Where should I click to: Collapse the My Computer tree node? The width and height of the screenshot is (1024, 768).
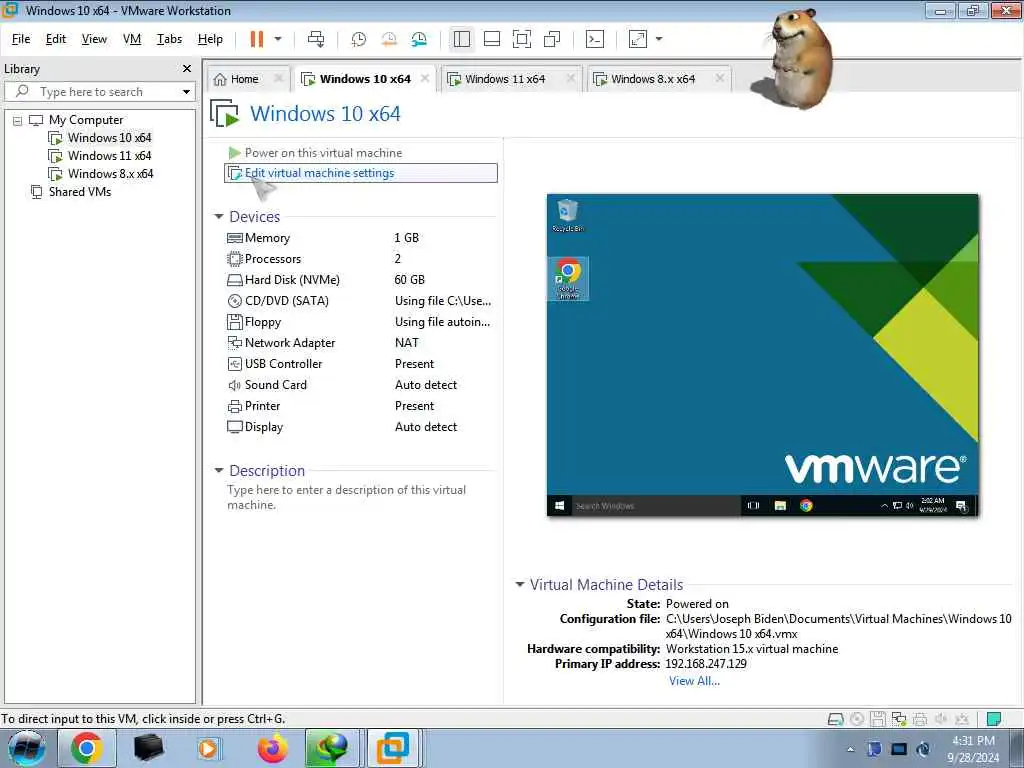click(x=18, y=121)
